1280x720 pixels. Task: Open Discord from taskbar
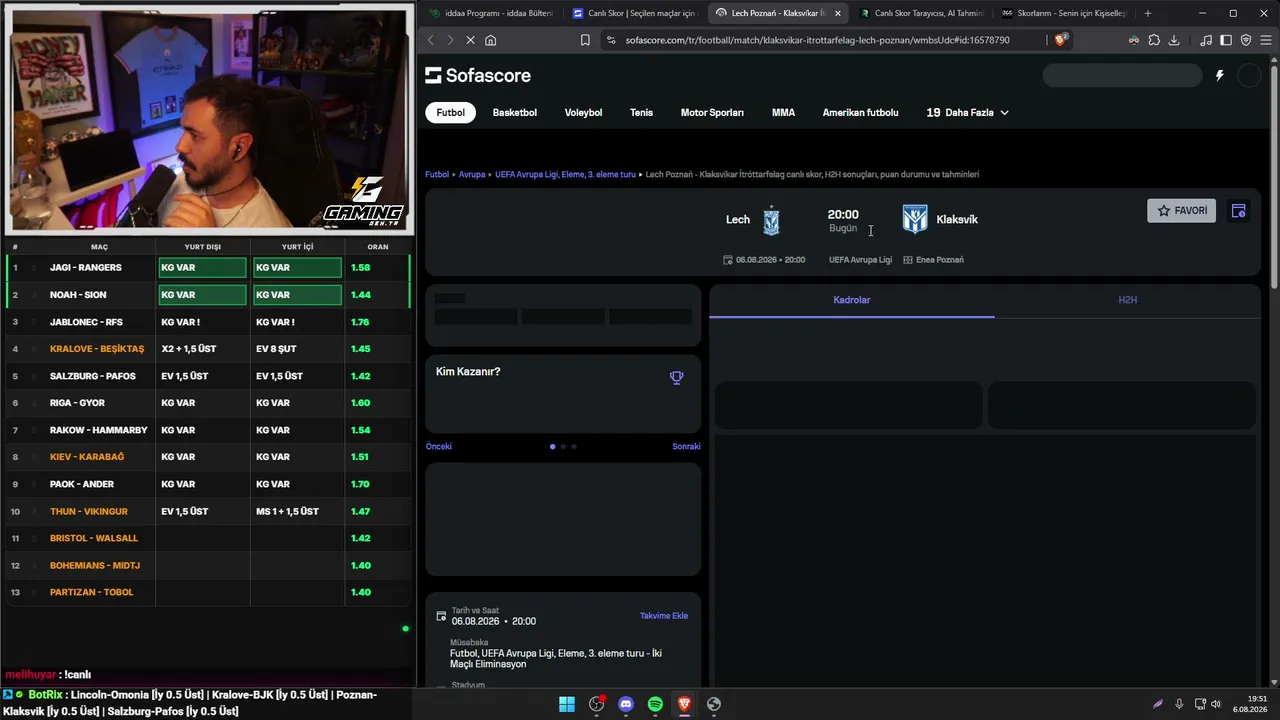coord(626,704)
